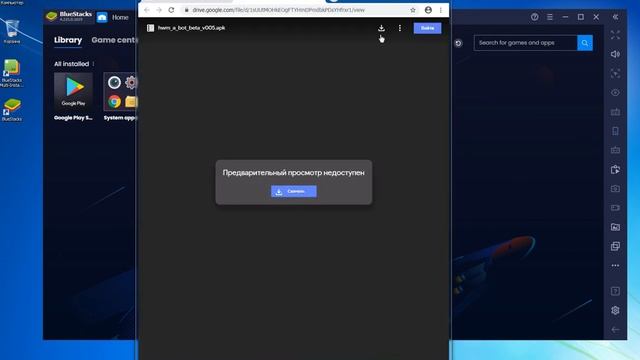The width and height of the screenshot is (640, 360).
Task: Click the BlueStacks back arrow in sidebar
Action: coord(615,329)
